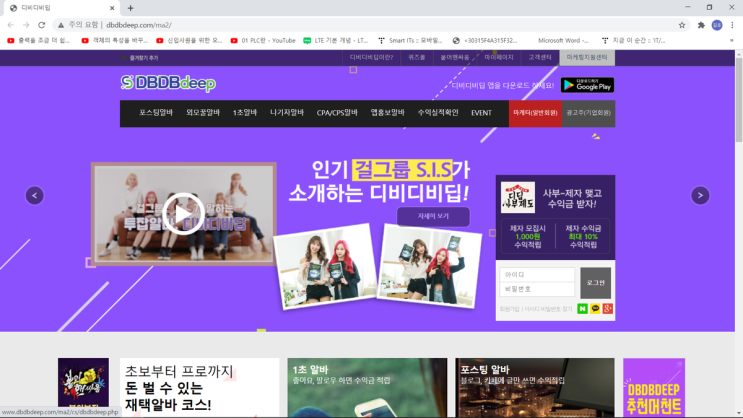This screenshot has height=418, width=743.
Task: Close the 디비디비딥 browser tab
Action: pyautogui.click(x=112, y=8)
